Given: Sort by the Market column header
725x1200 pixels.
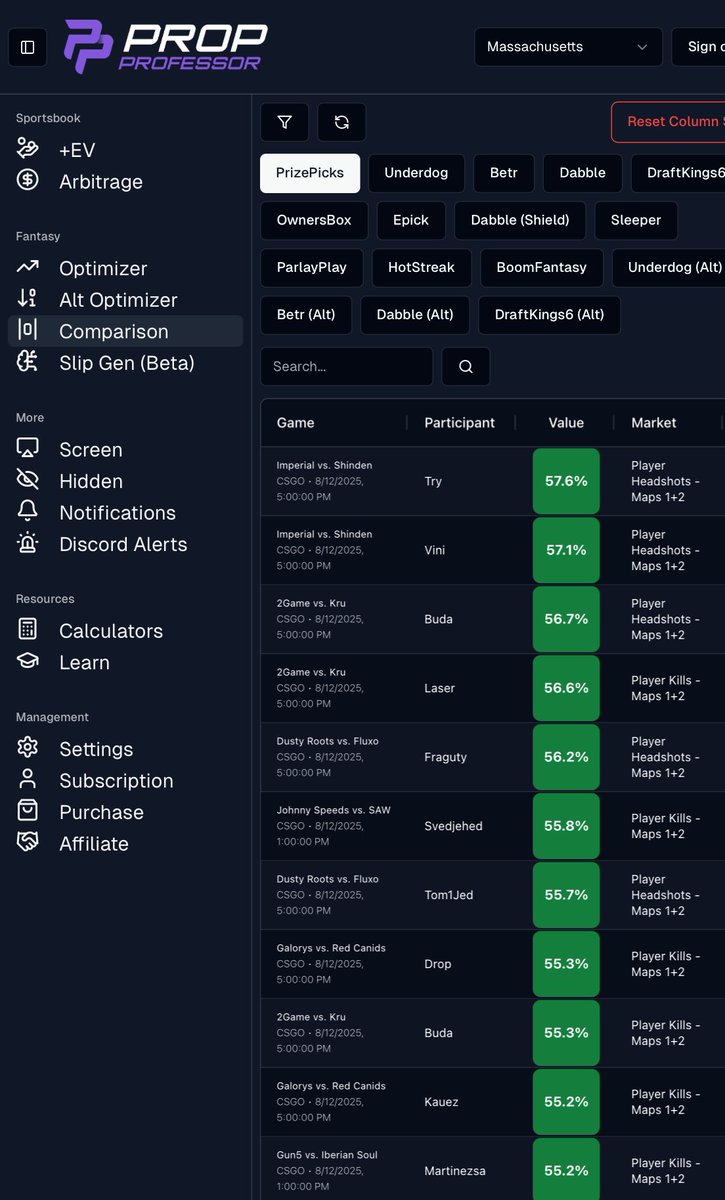Looking at the screenshot, I should pyautogui.click(x=654, y=423).
